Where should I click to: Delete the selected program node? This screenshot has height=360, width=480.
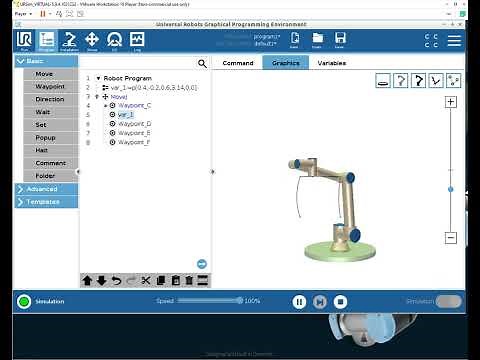pos(189,281)
